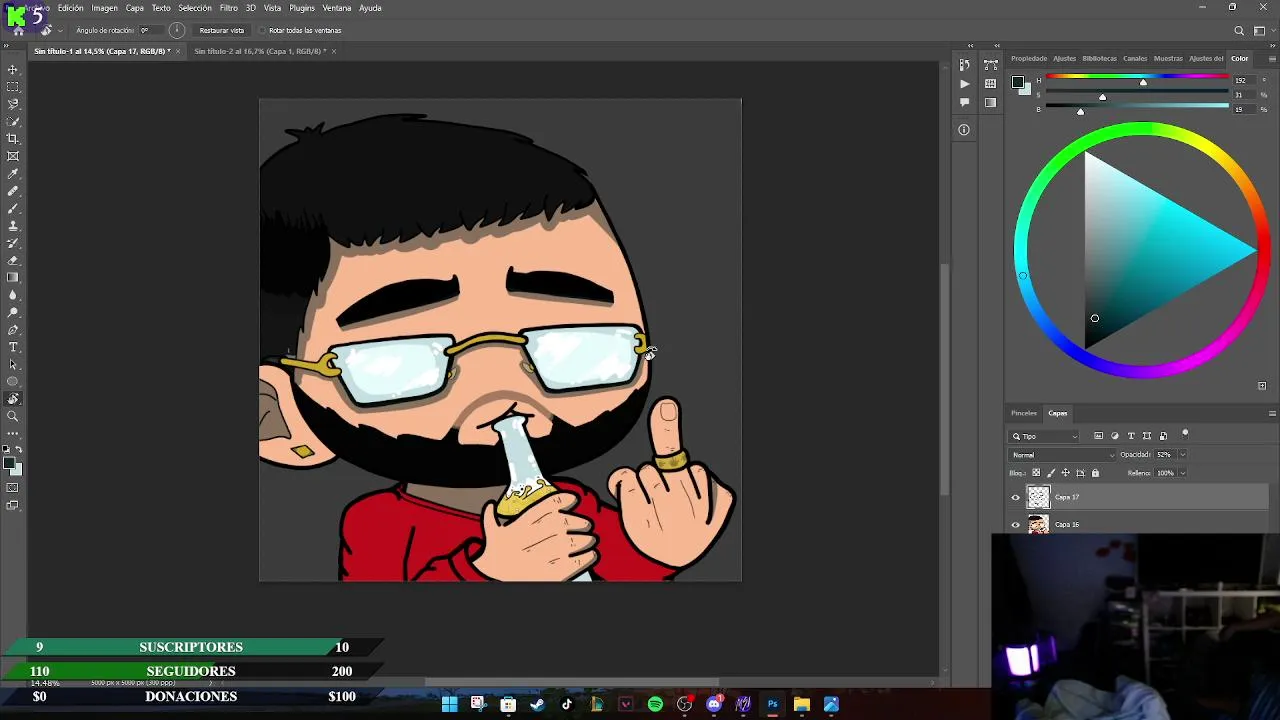
Task: Click the foreground color swatch in Color panel
Action: [1017, 82]
